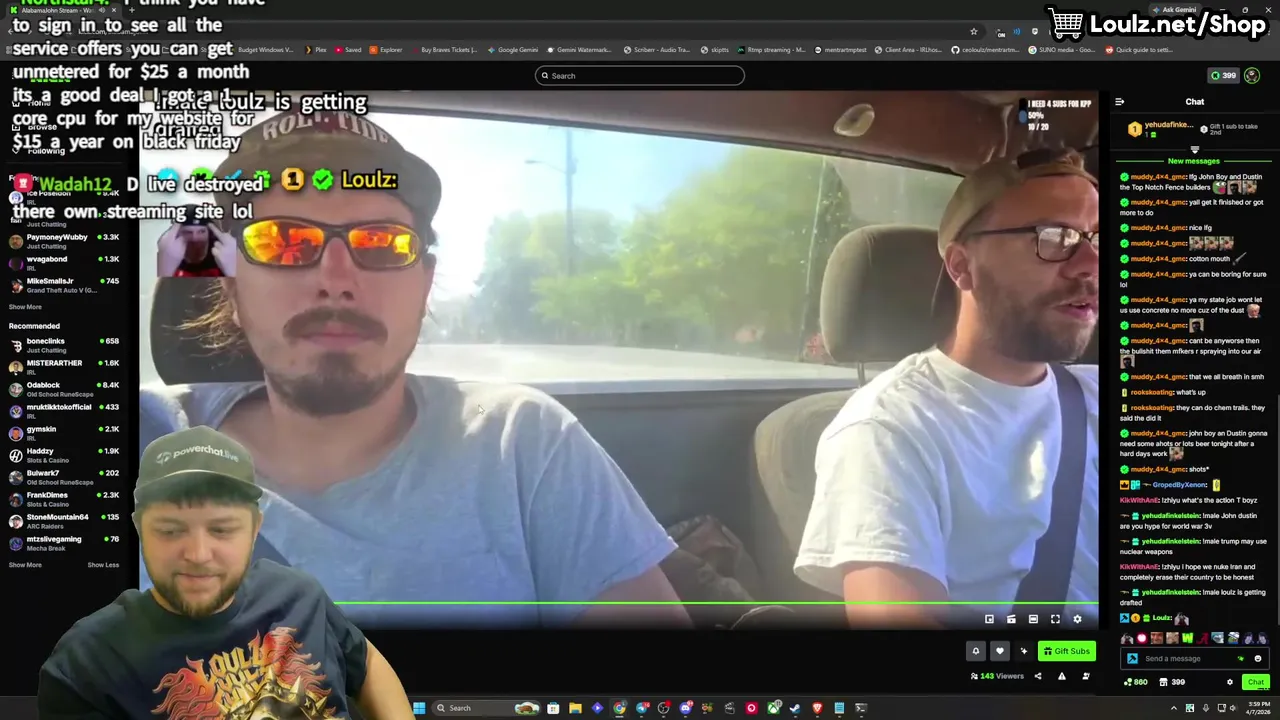The width and height of the screenshot is (1280, 720).
Task: Open File Explorer from taskbar
Action: pos(575,708)
